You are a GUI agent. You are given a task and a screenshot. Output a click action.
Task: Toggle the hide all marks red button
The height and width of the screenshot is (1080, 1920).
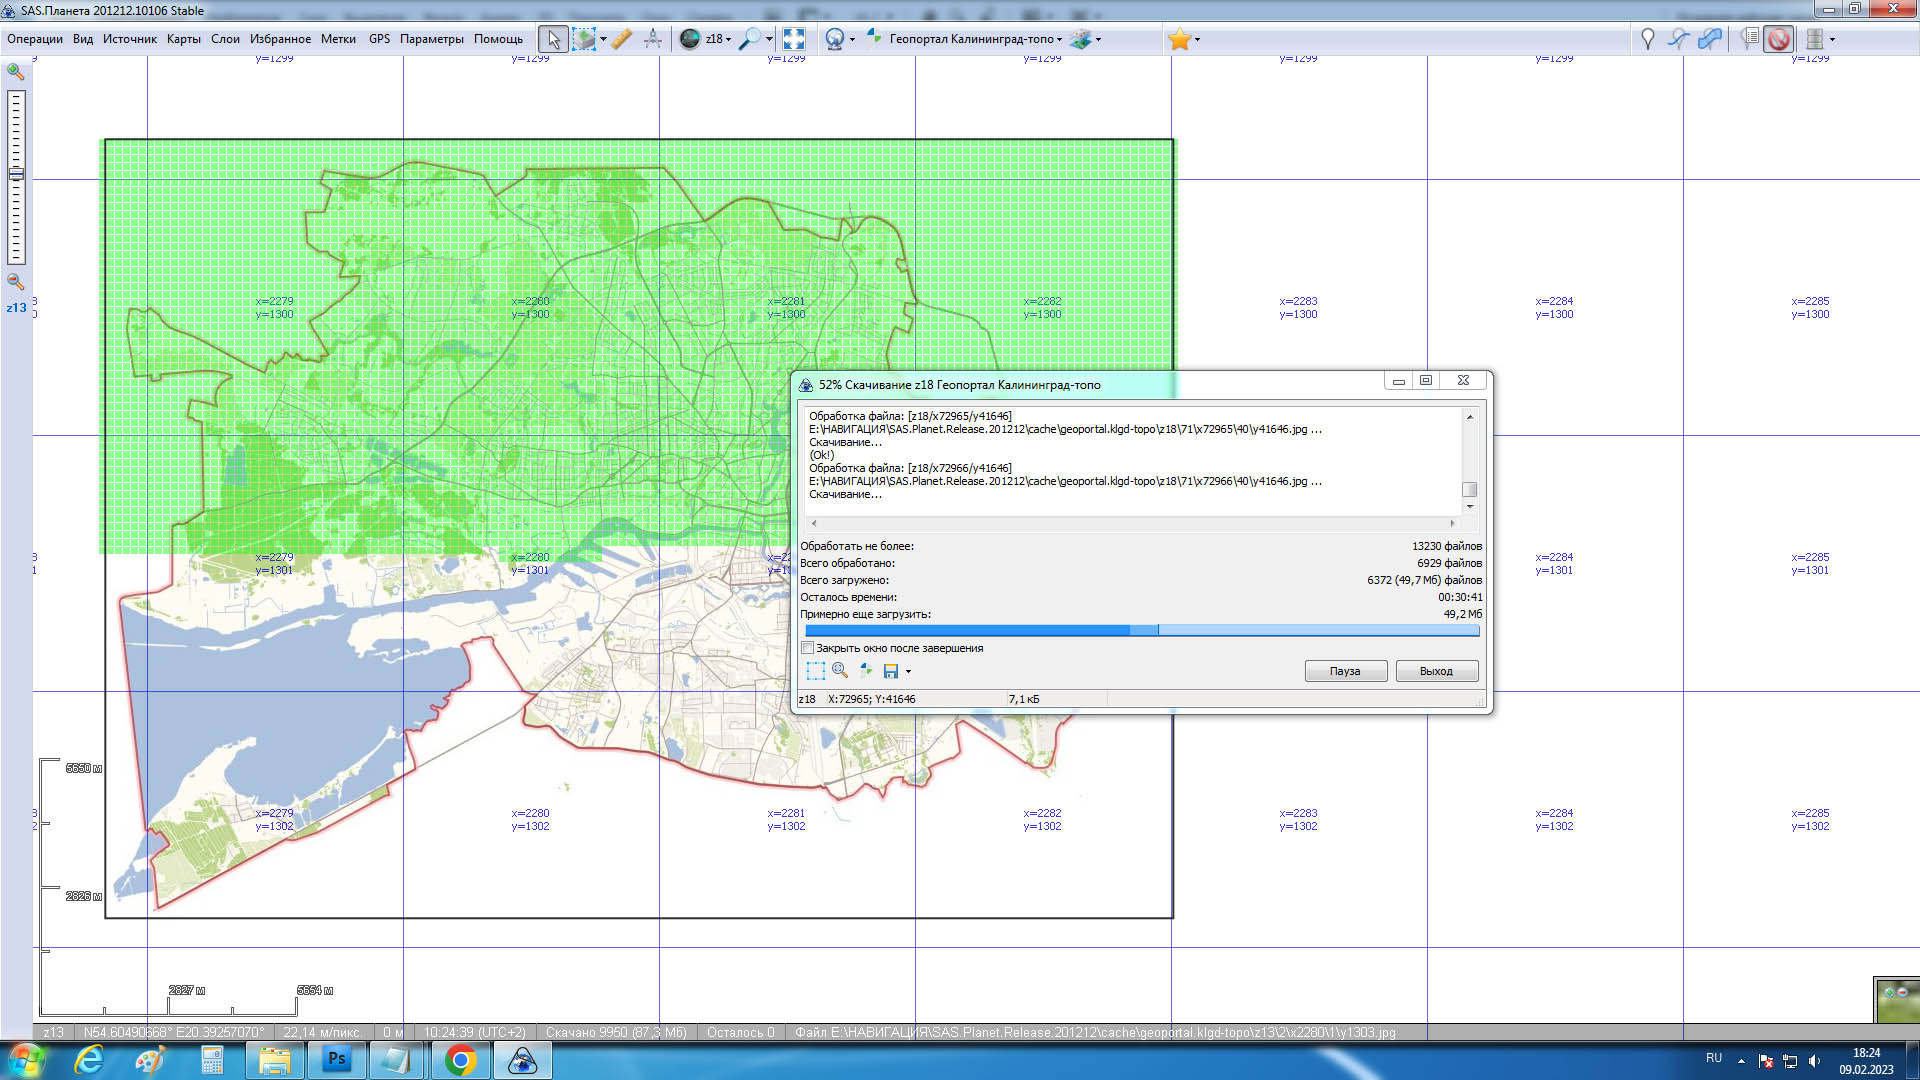click(1778, 39)
